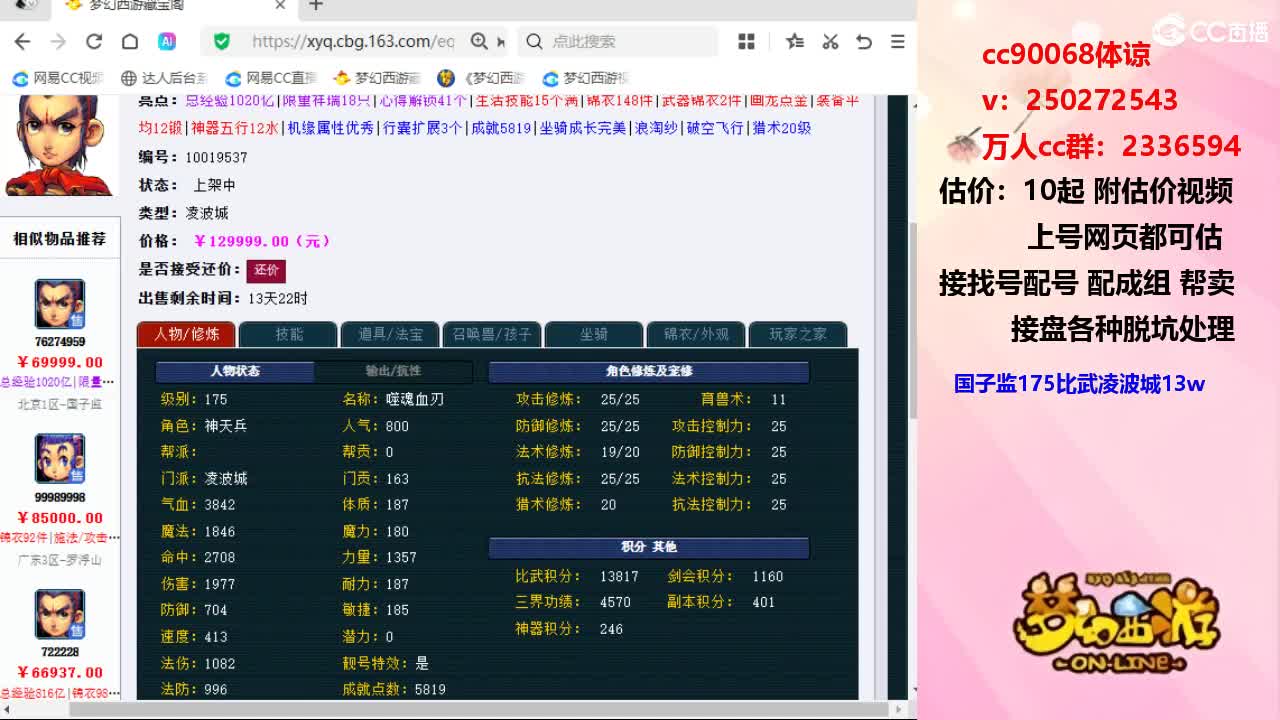Click the 13天22时 remaining time

(278, 298)
